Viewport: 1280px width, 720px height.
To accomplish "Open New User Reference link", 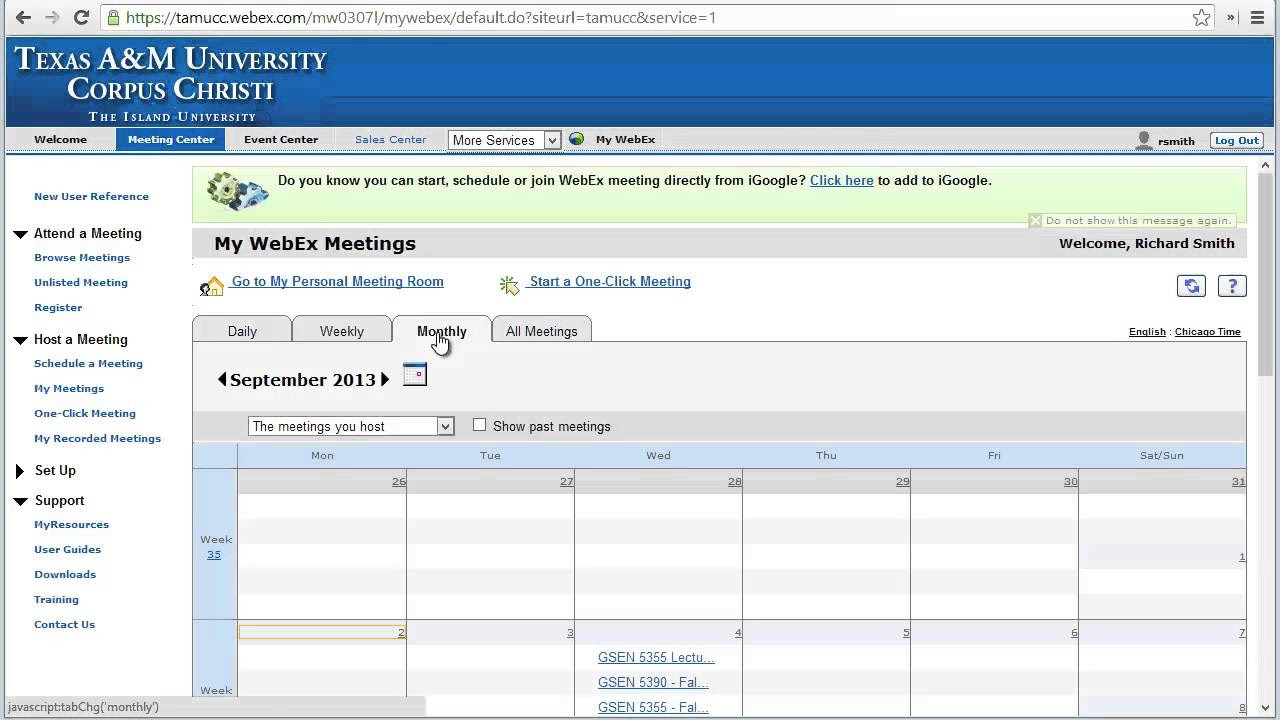I will pos(91,197).
